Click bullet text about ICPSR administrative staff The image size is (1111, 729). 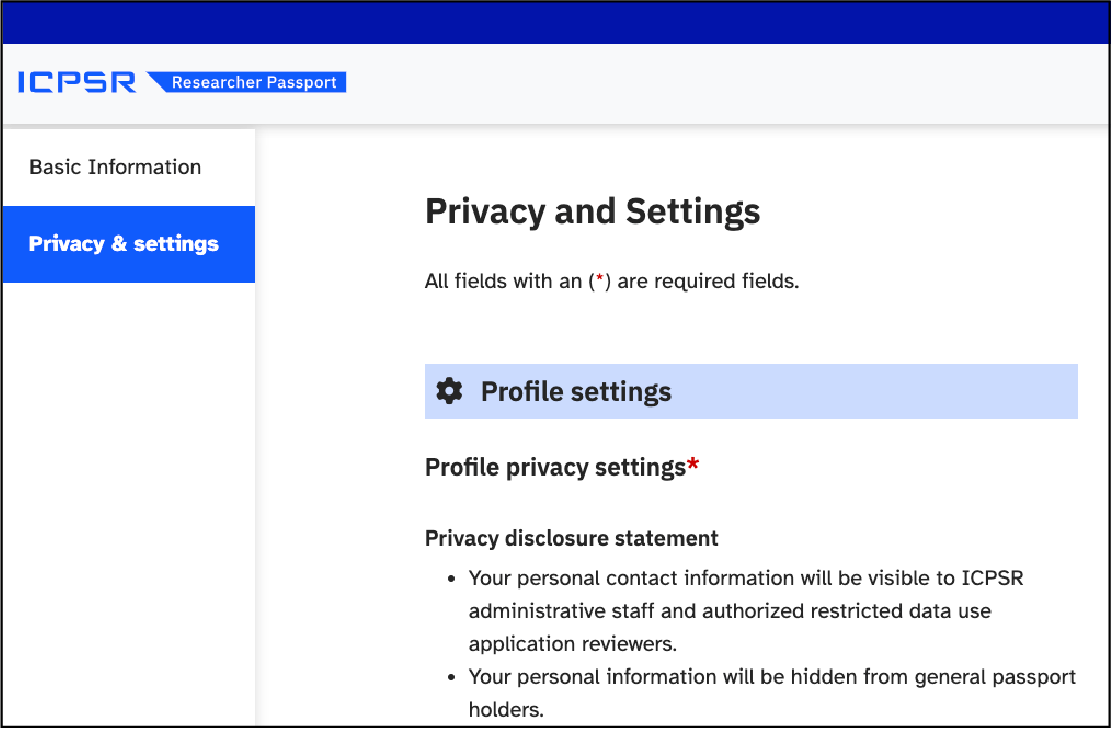745,611
